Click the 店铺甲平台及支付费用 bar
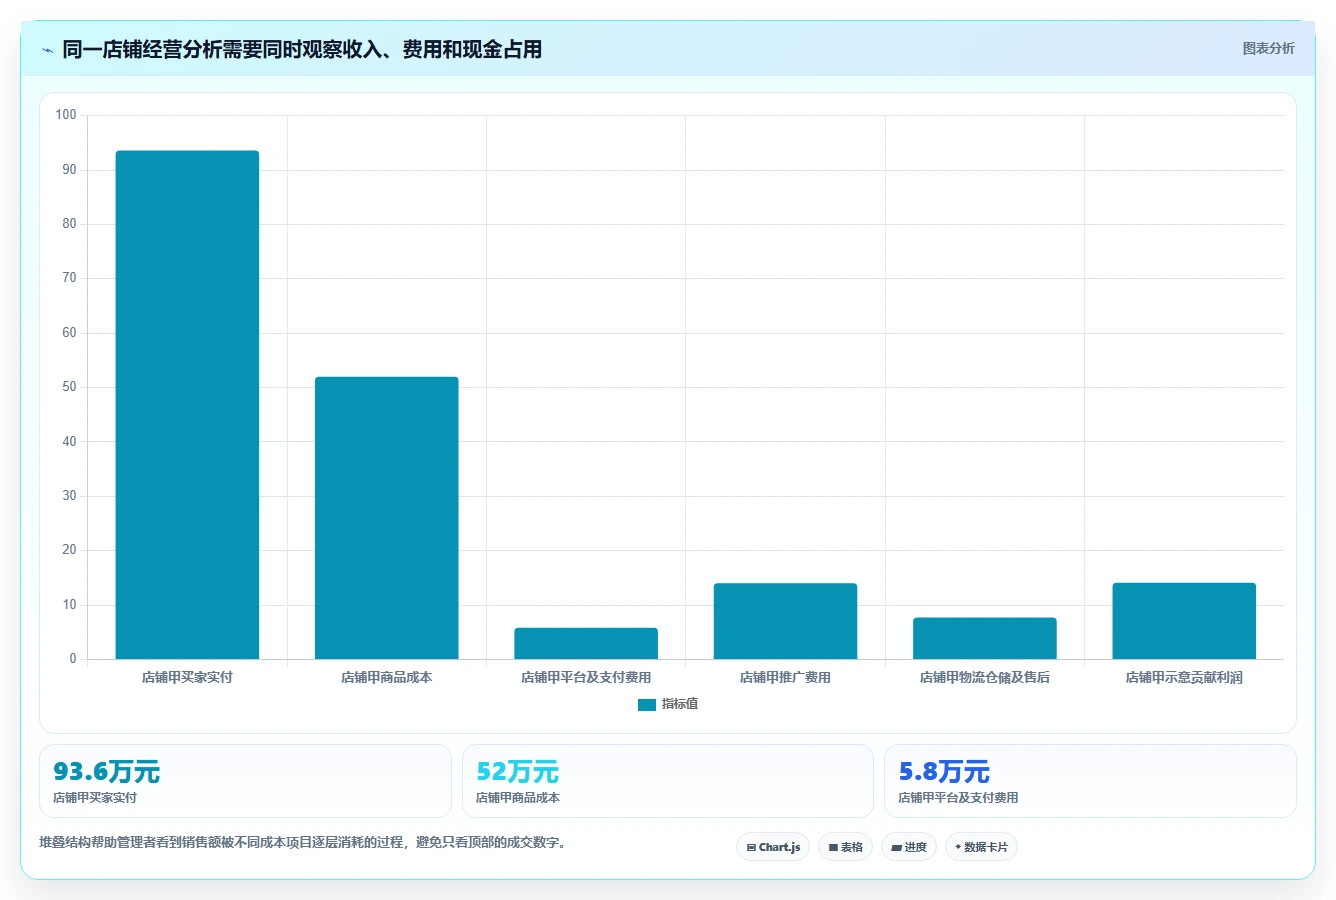1336x900 pixels. (586, 643)
